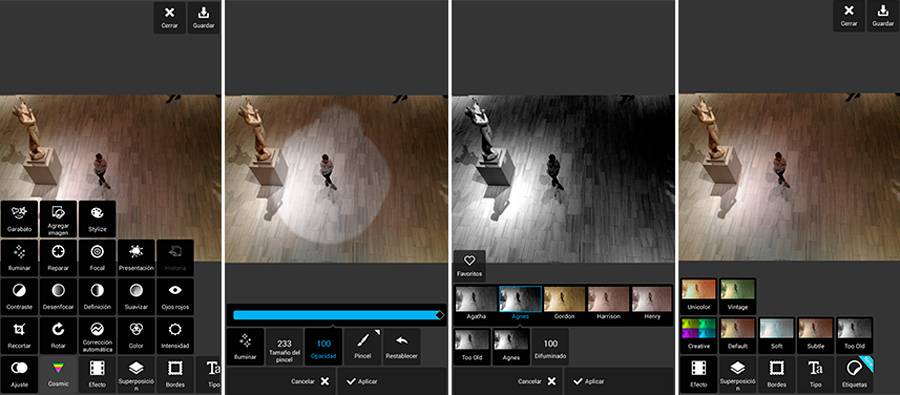This screenshot has width=900, height=395.
Task: Tap the Restablecer reset arrow
Action: (x=402, y=347)
